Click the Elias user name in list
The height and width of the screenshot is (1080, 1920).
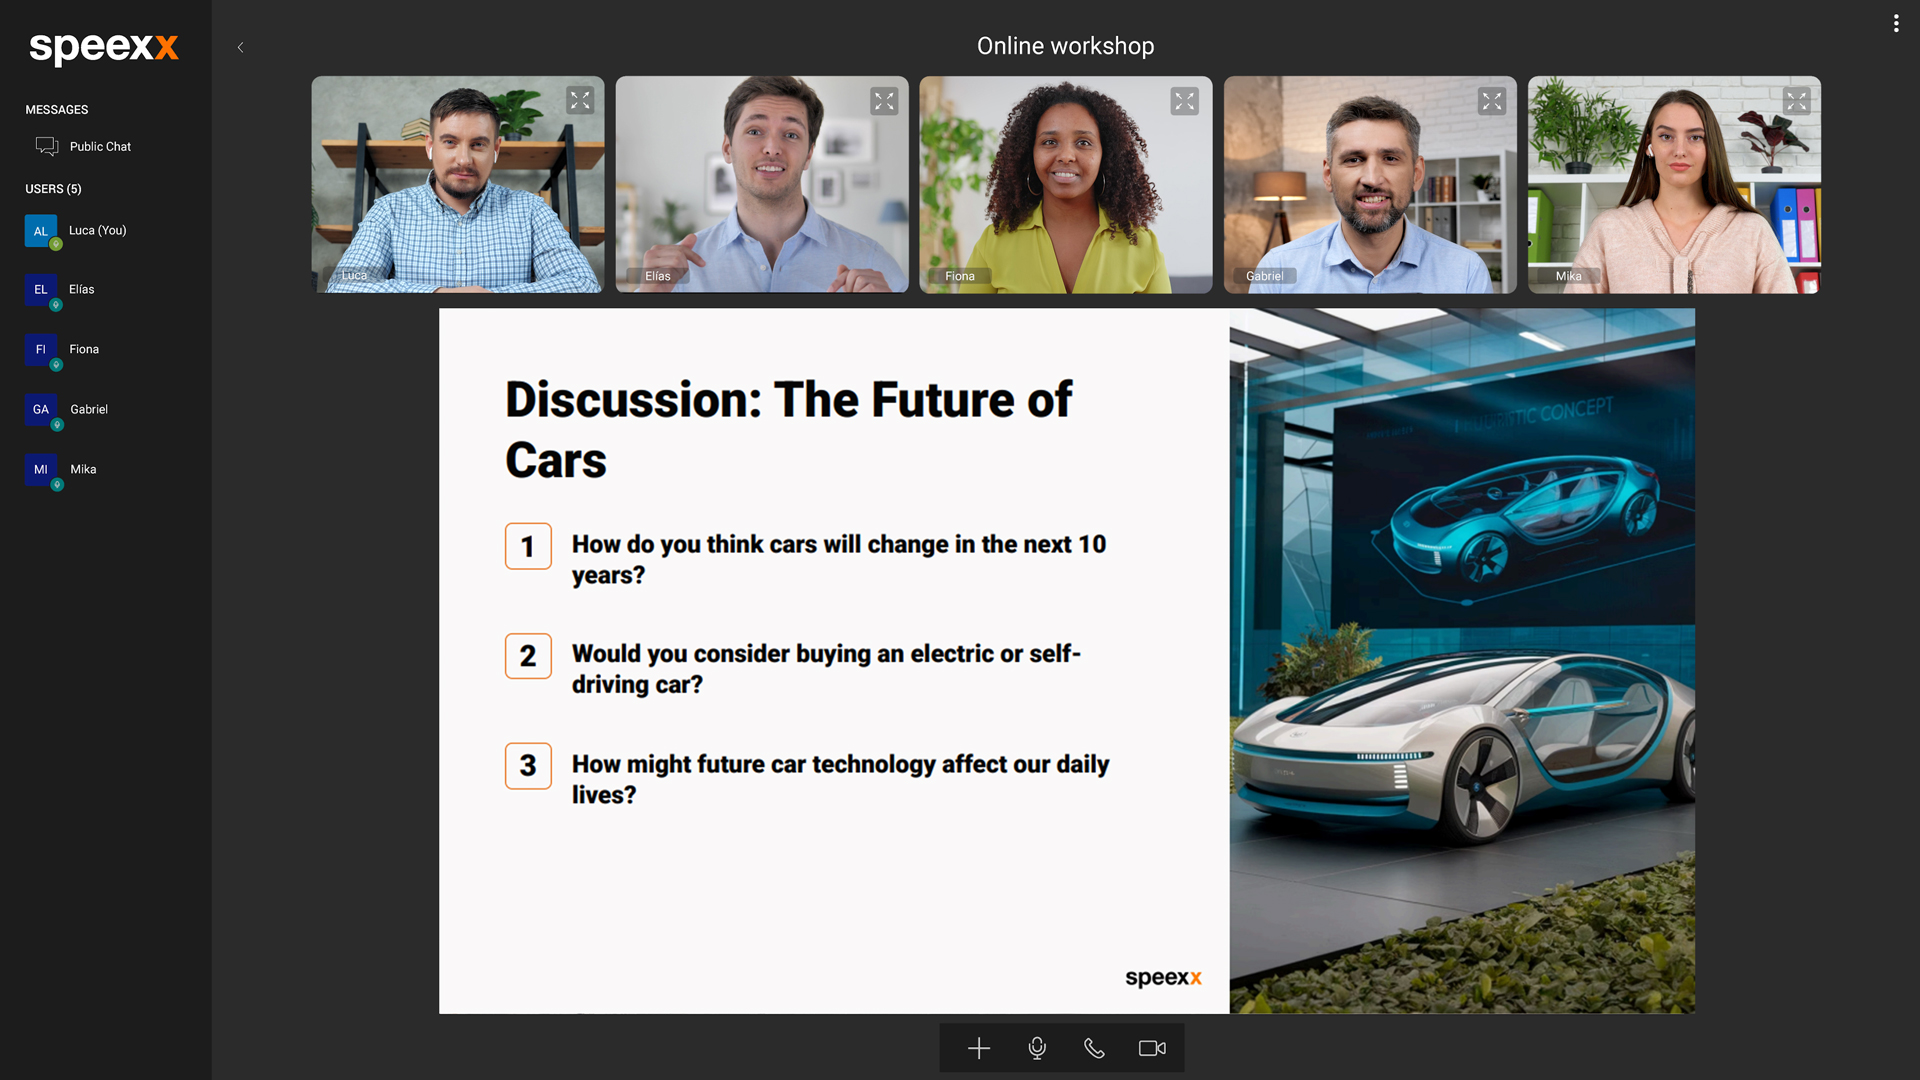(x=82, y=289)
